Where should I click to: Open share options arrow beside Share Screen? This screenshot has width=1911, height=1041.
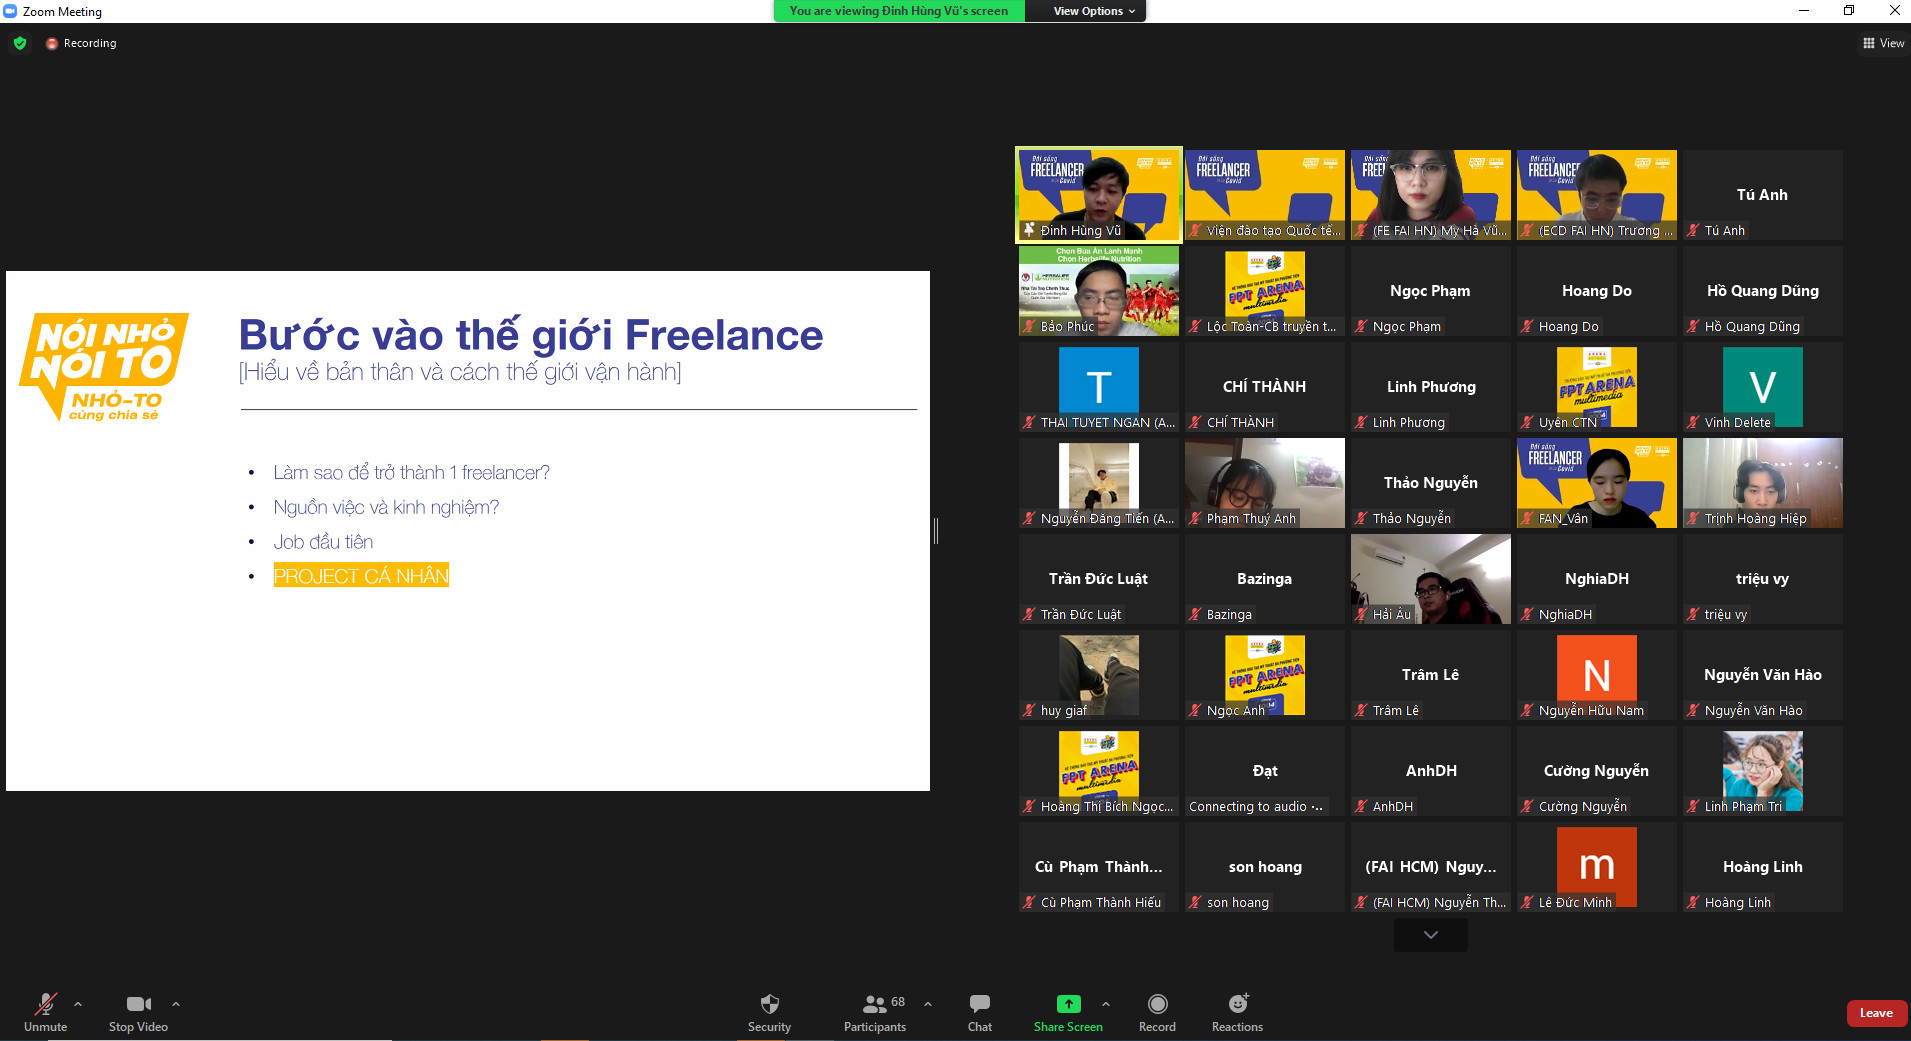(1106, 1004)
